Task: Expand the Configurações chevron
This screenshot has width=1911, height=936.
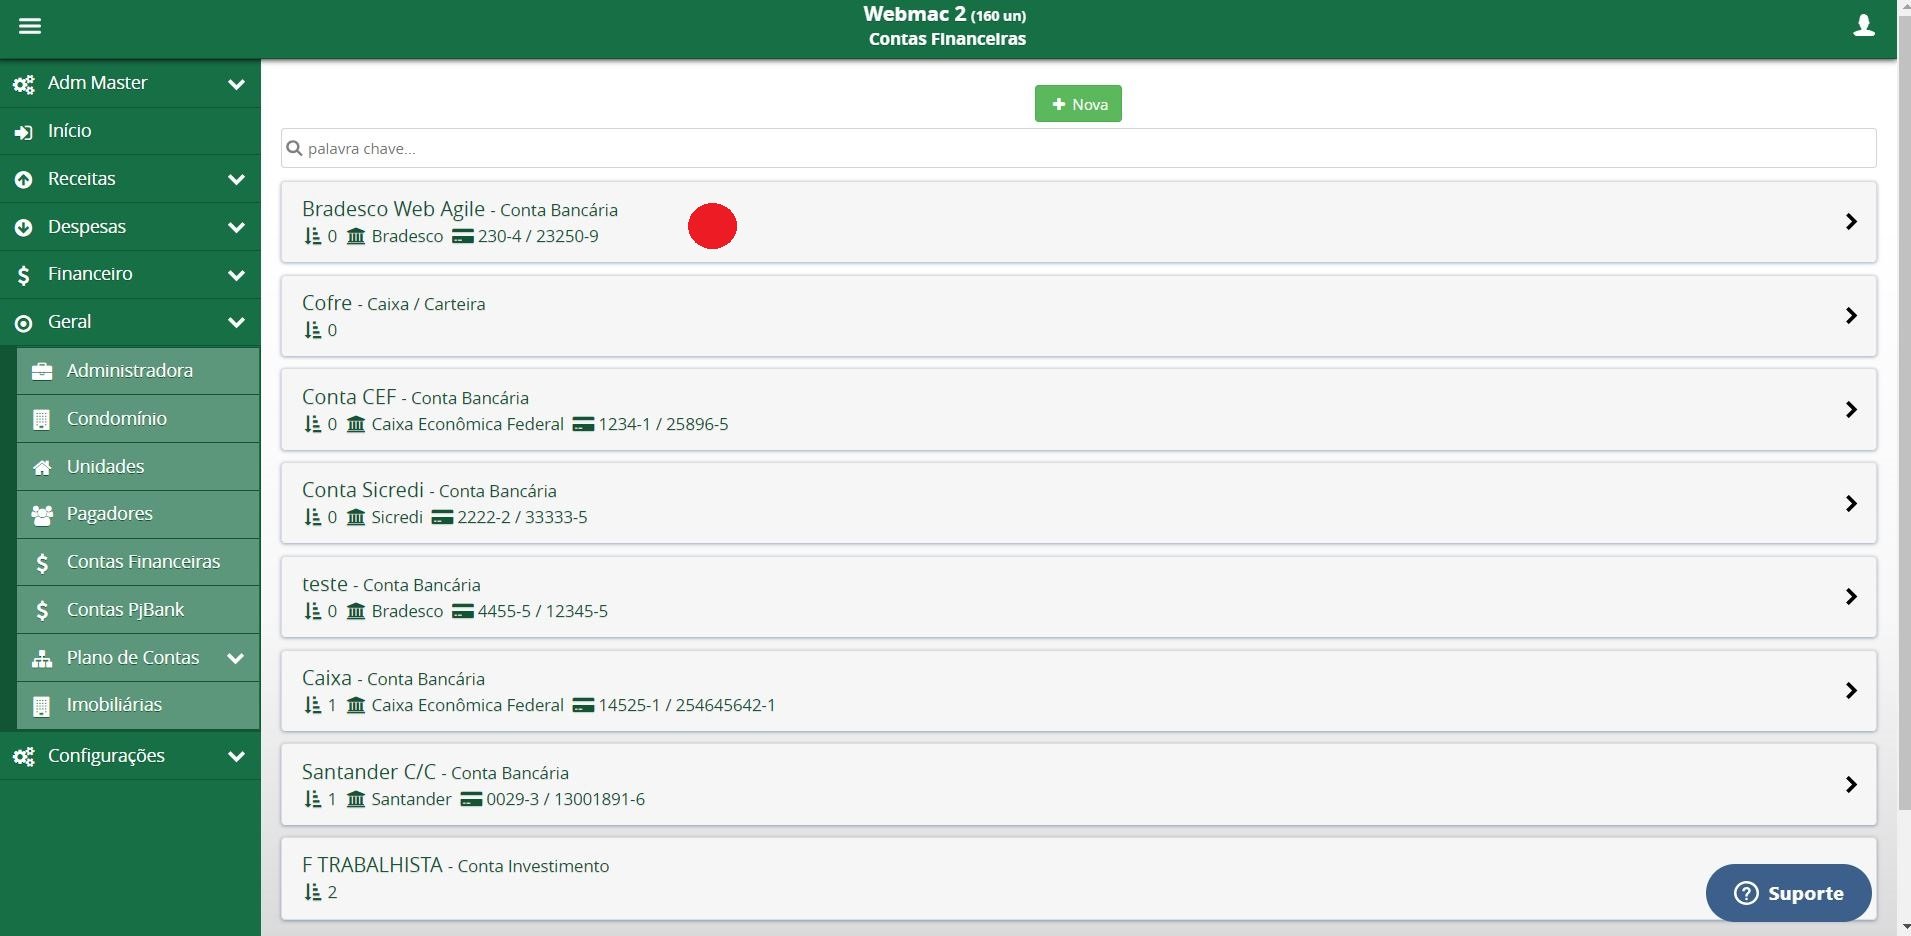Action: coord(236,757)
